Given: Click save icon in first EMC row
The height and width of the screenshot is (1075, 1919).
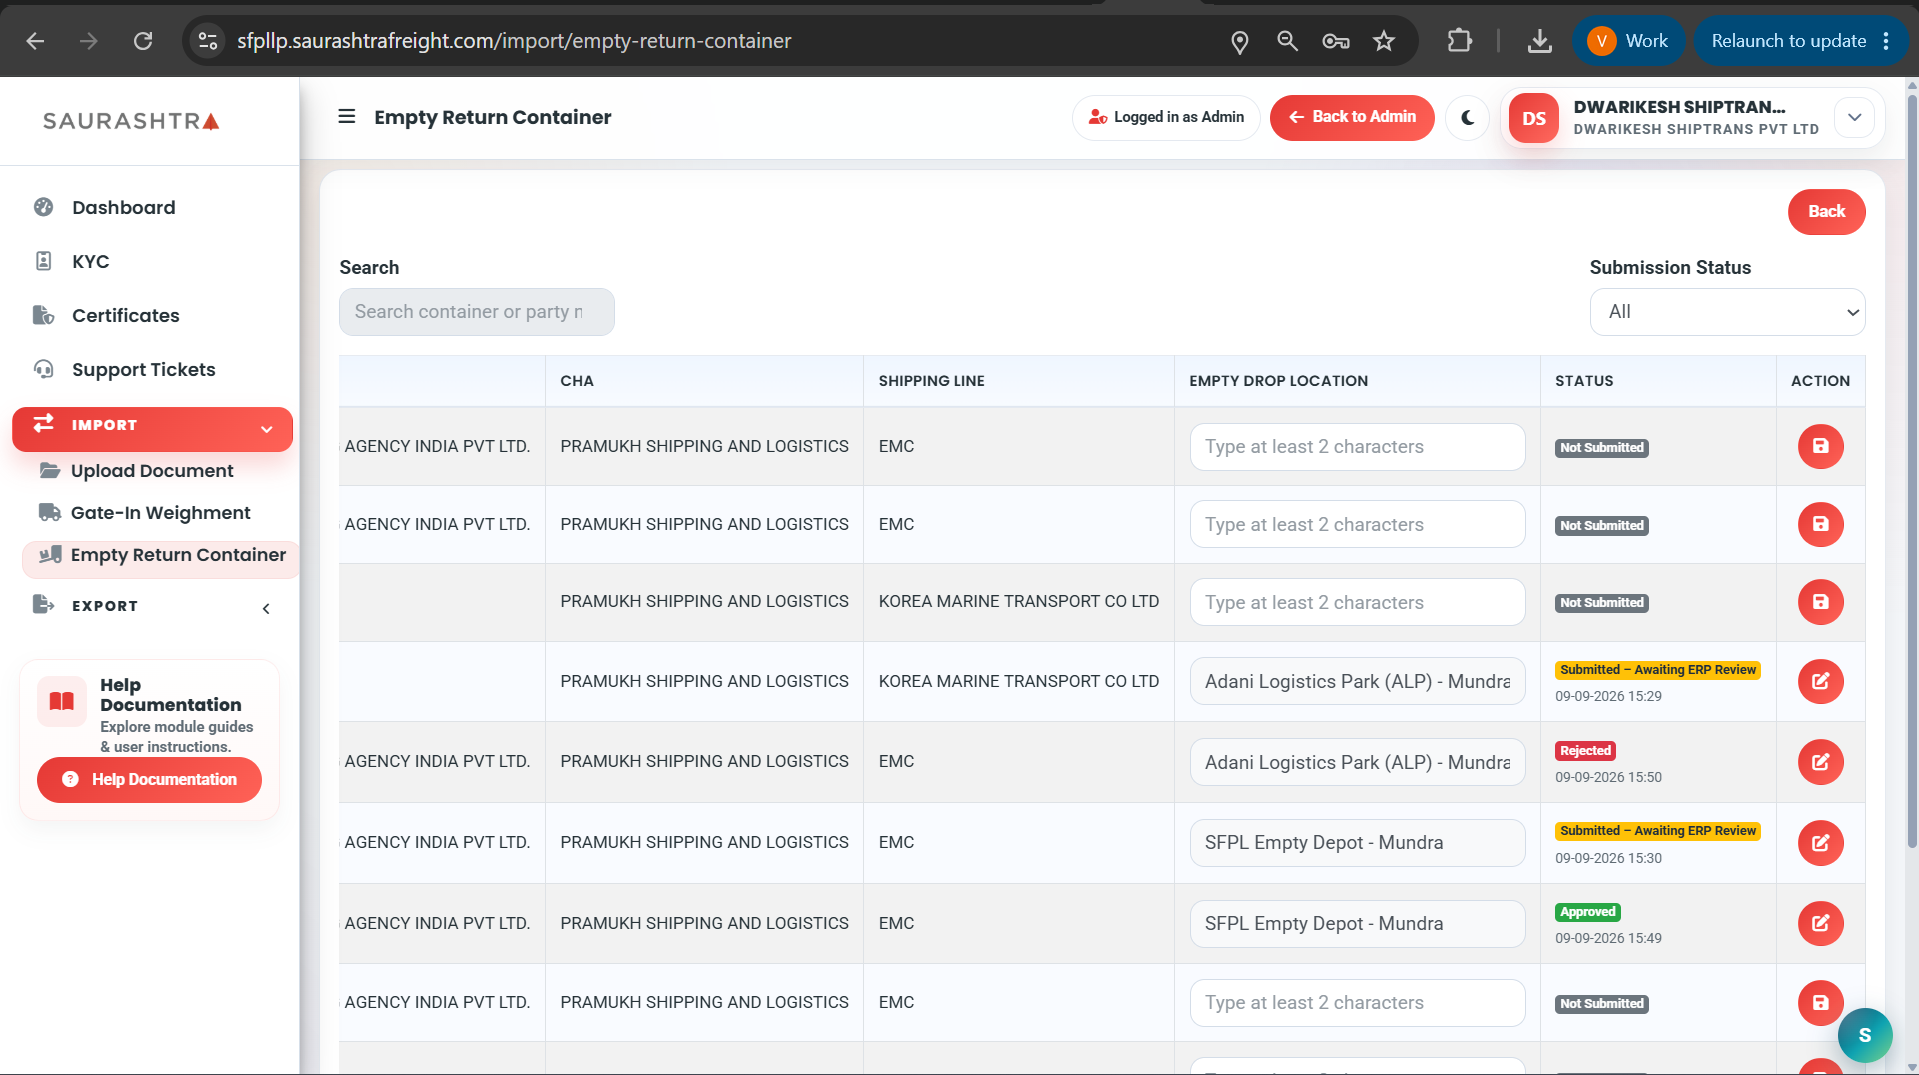Looking at the screenshot, I should 1820,446.
